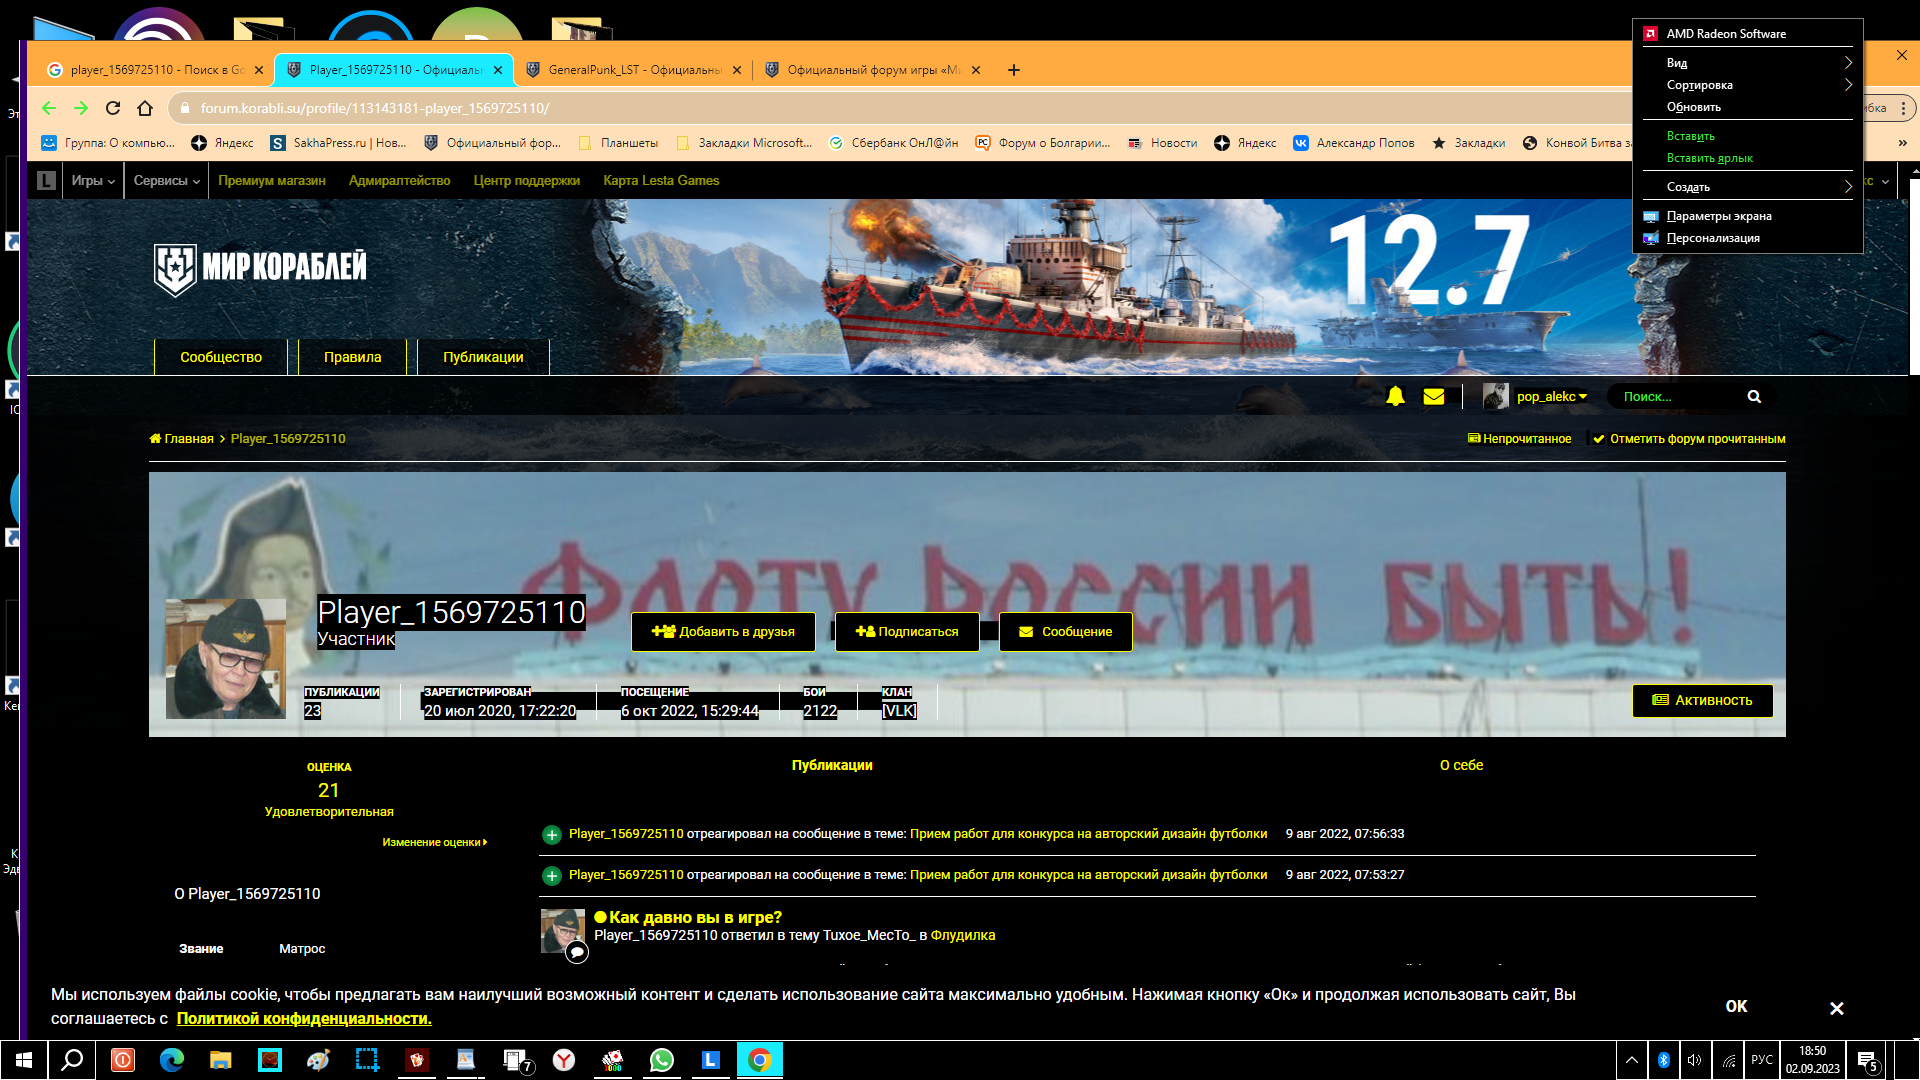Dismiss cookie banner with X
The height and width of the screenshot is (1080, 1920).
pyautogui.click(x=1836, y=1008)
